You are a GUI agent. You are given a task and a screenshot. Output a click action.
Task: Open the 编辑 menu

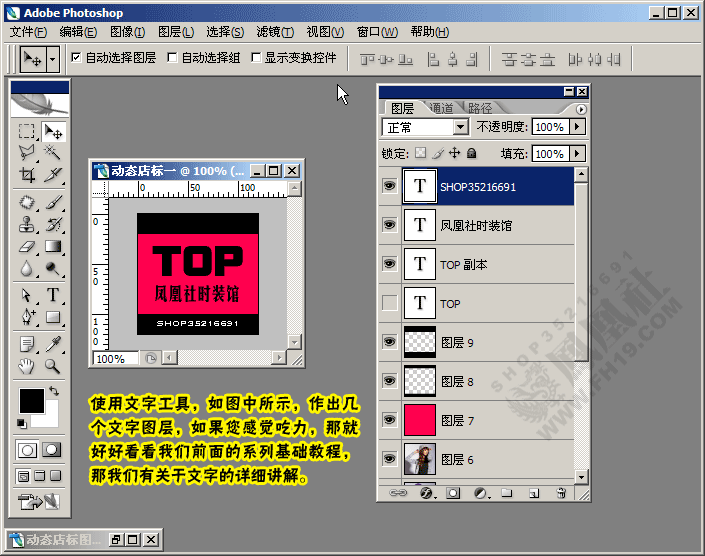tap(78, 32)
